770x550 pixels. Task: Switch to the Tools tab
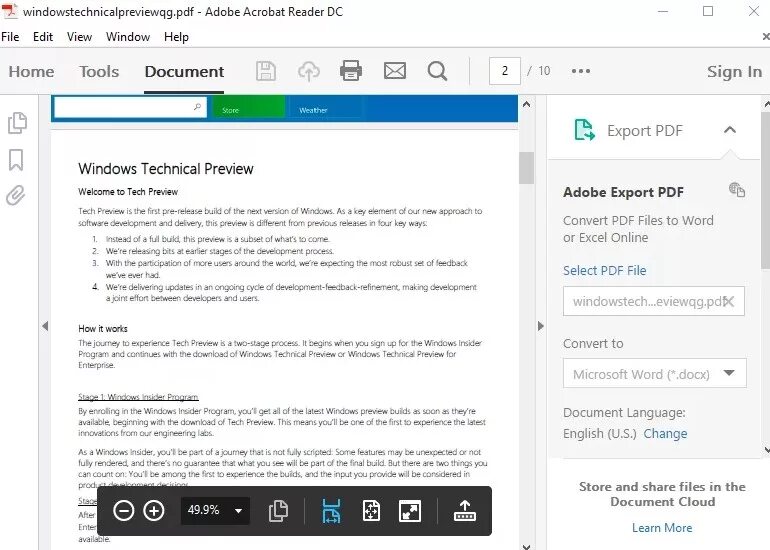(99, 72)
